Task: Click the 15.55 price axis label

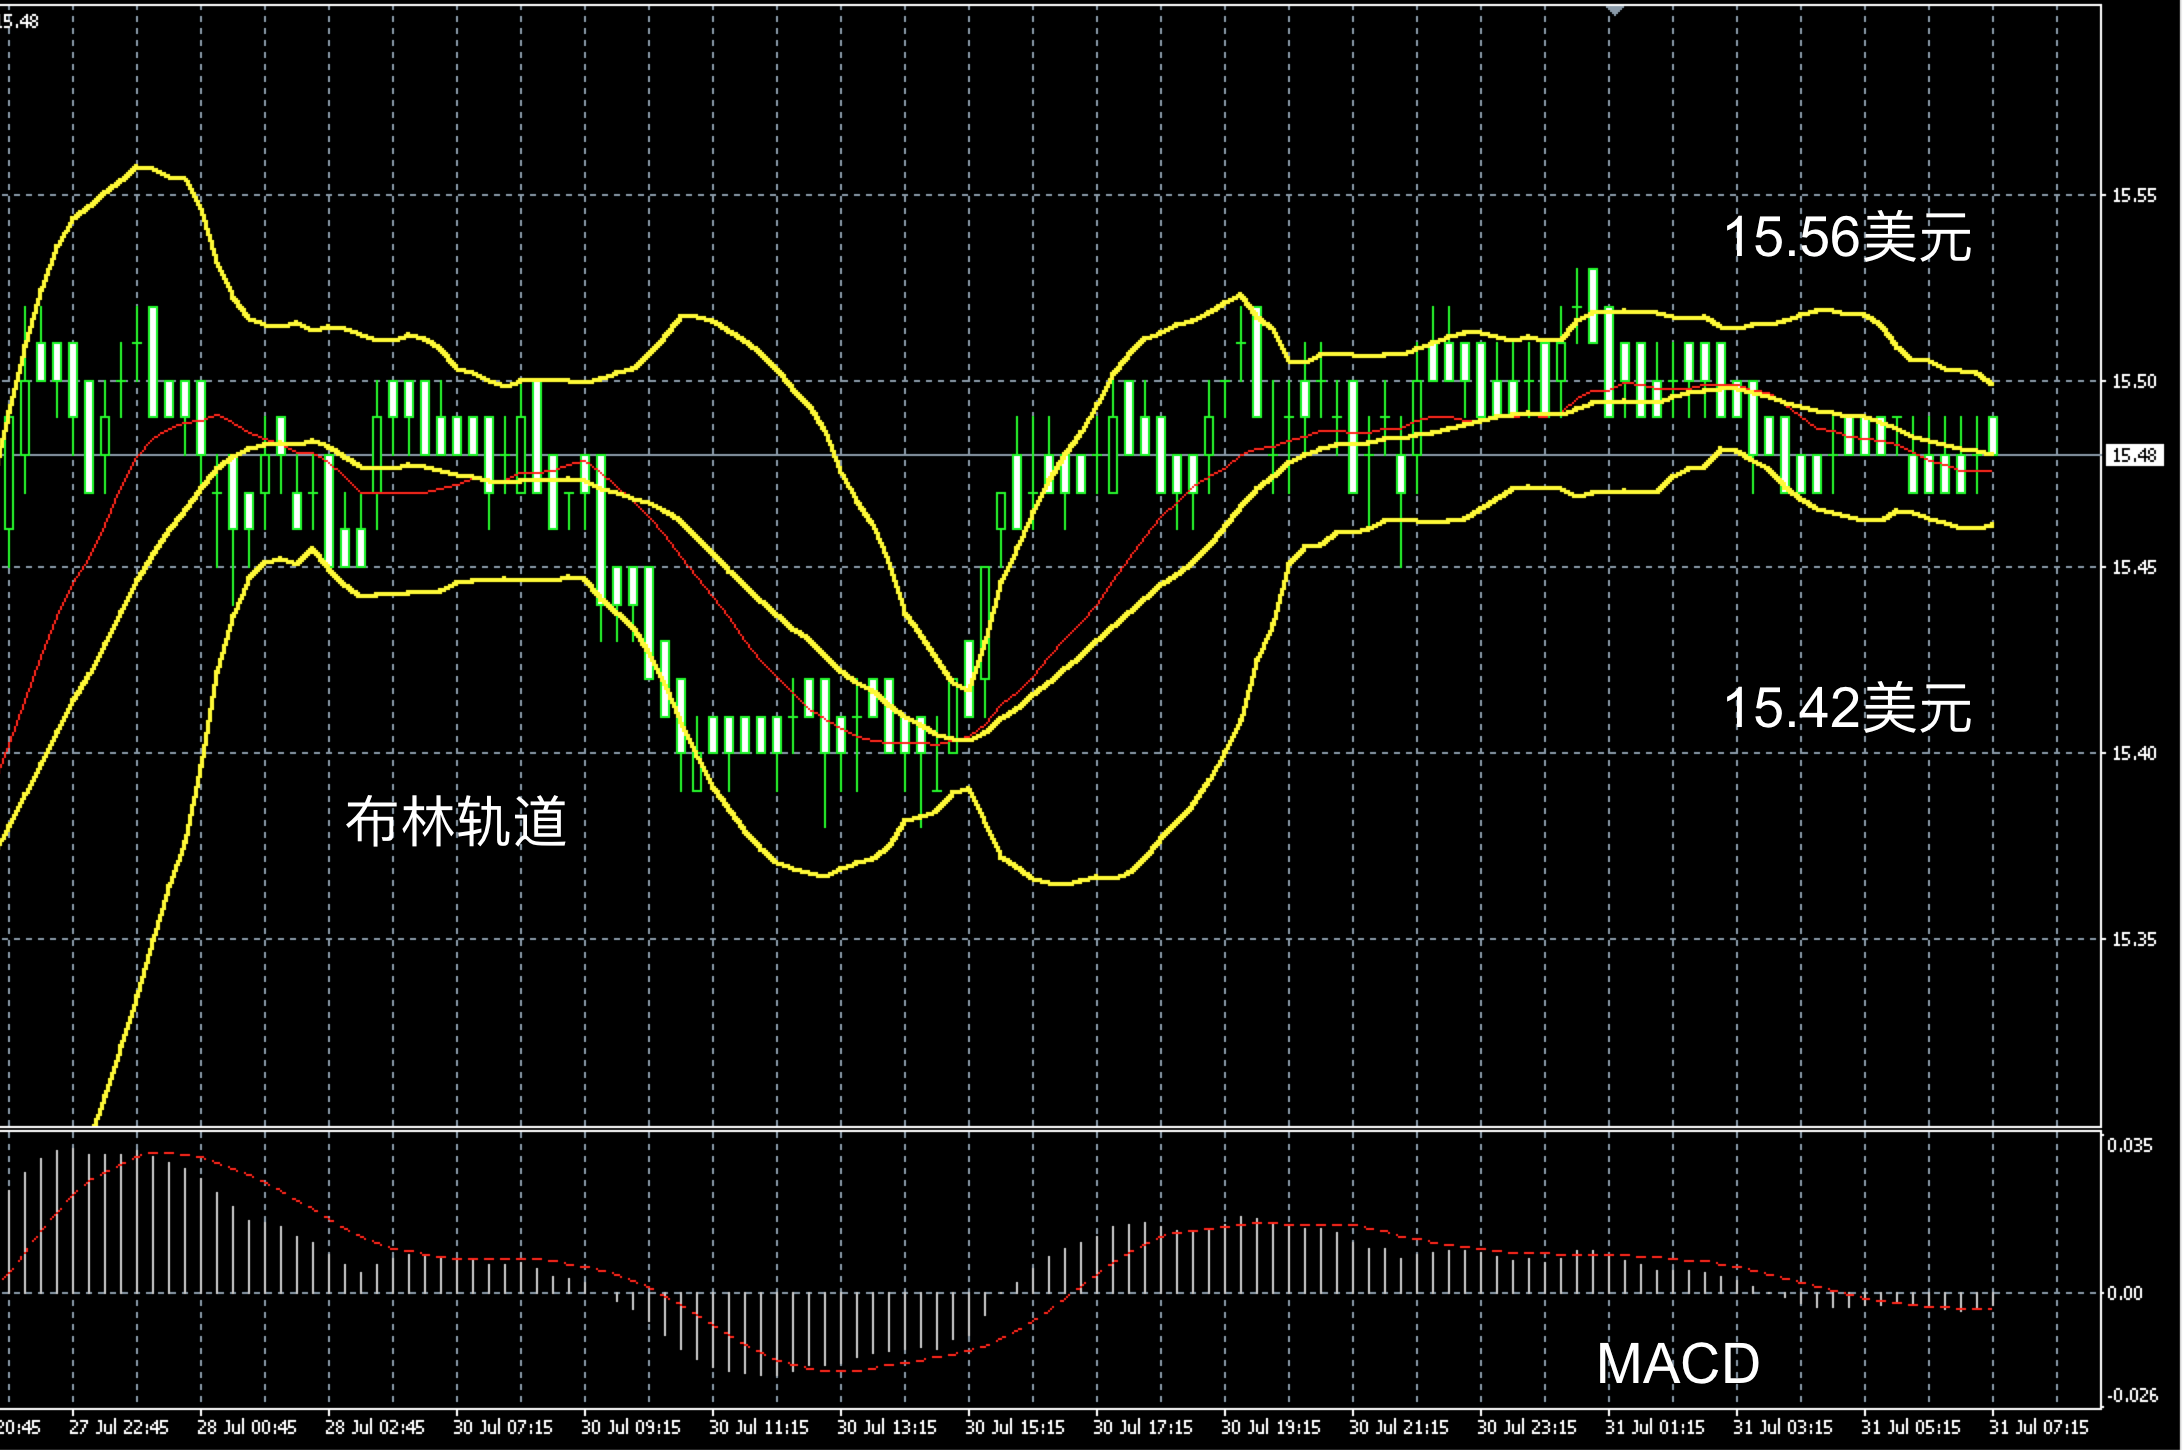Action: [x=2133, y=195]
